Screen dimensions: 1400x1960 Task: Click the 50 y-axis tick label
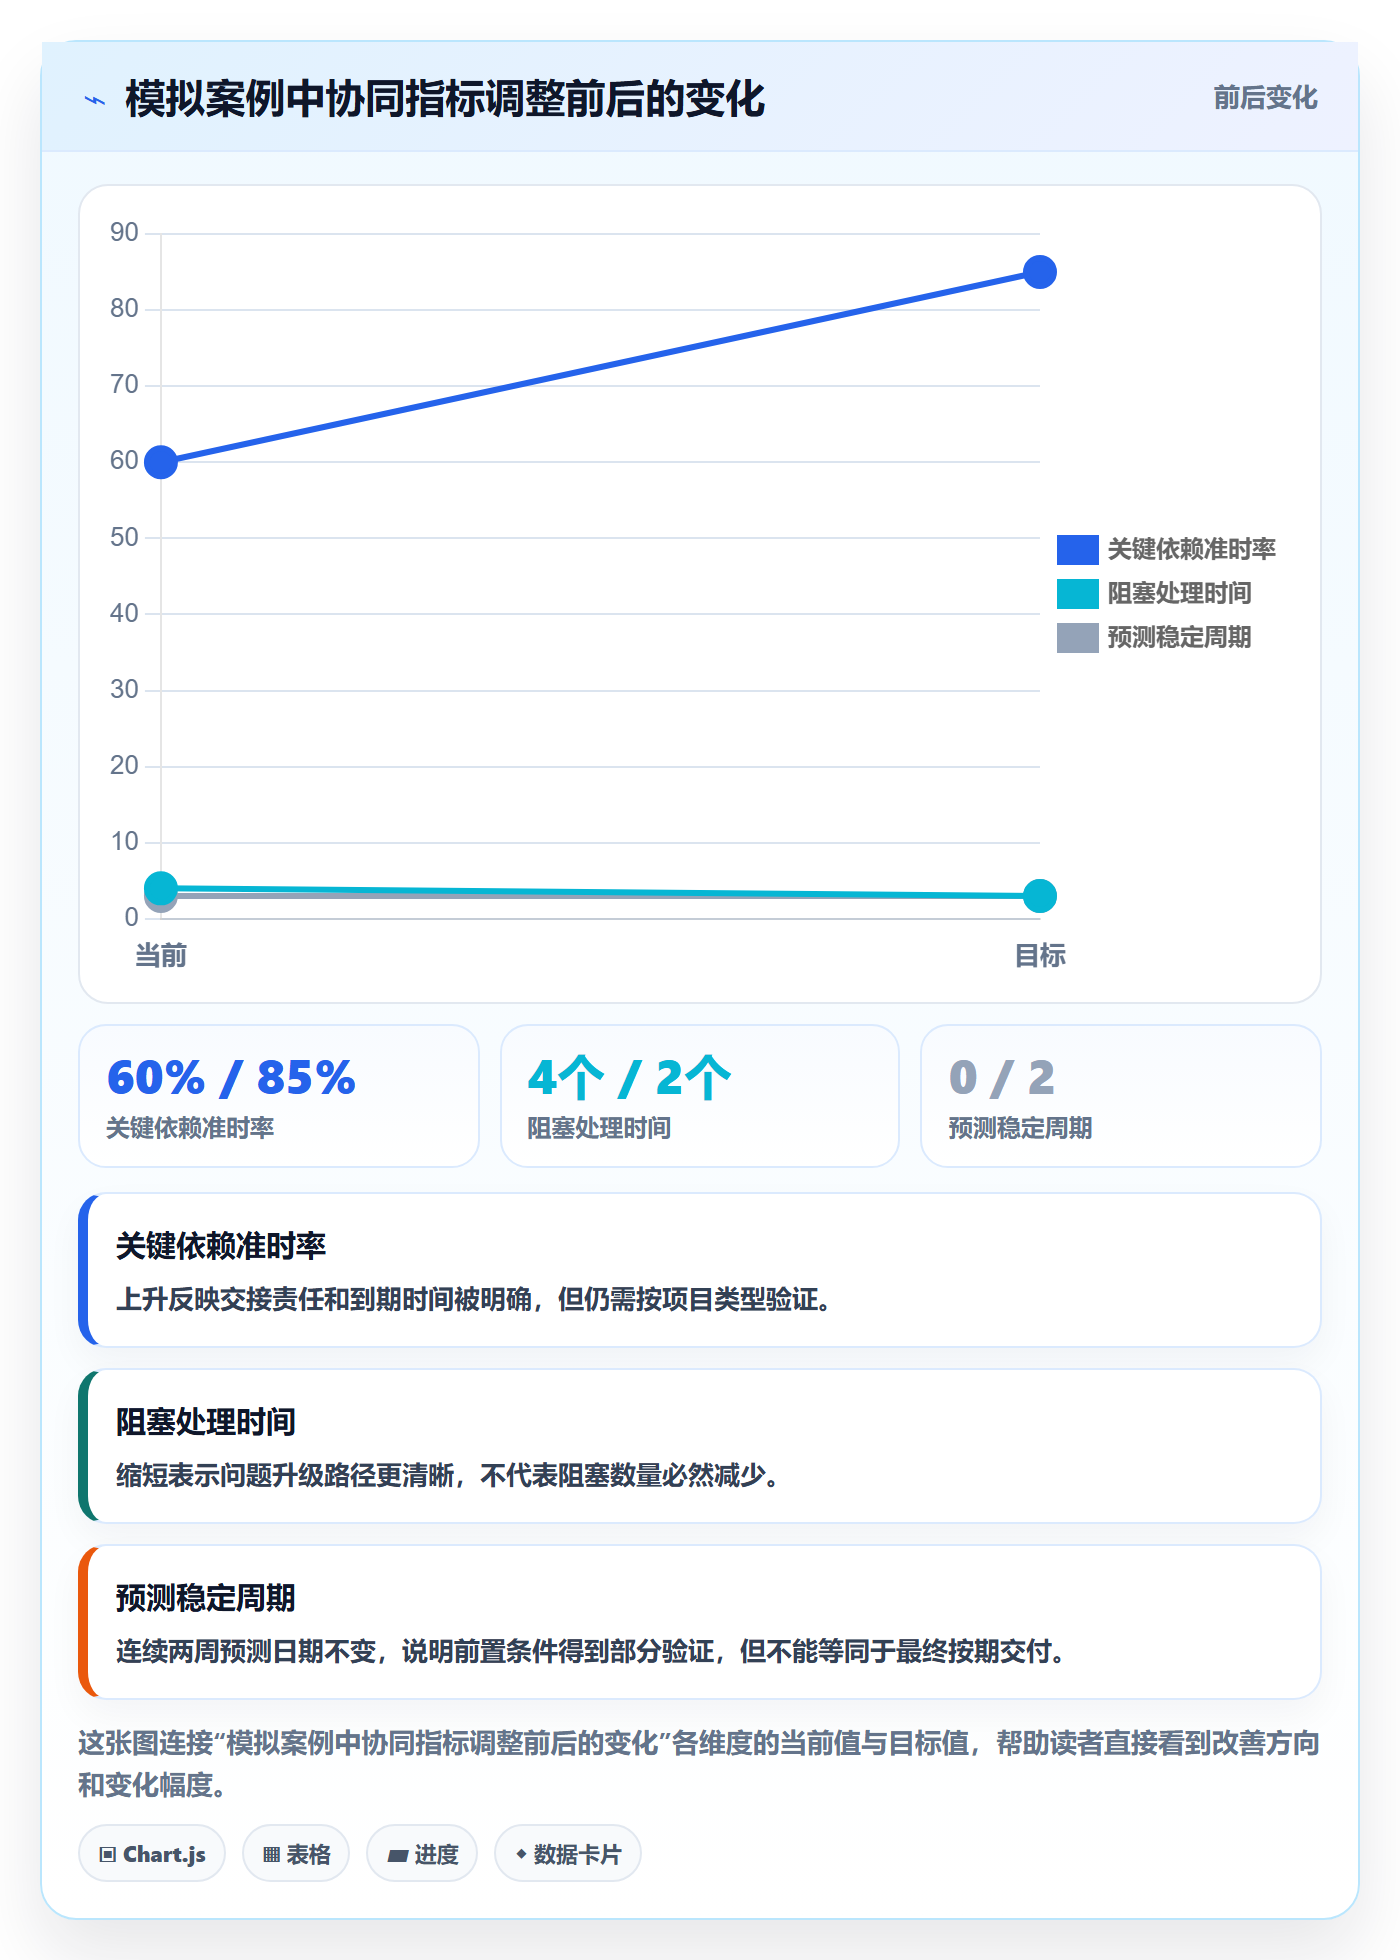coord(124,538)
